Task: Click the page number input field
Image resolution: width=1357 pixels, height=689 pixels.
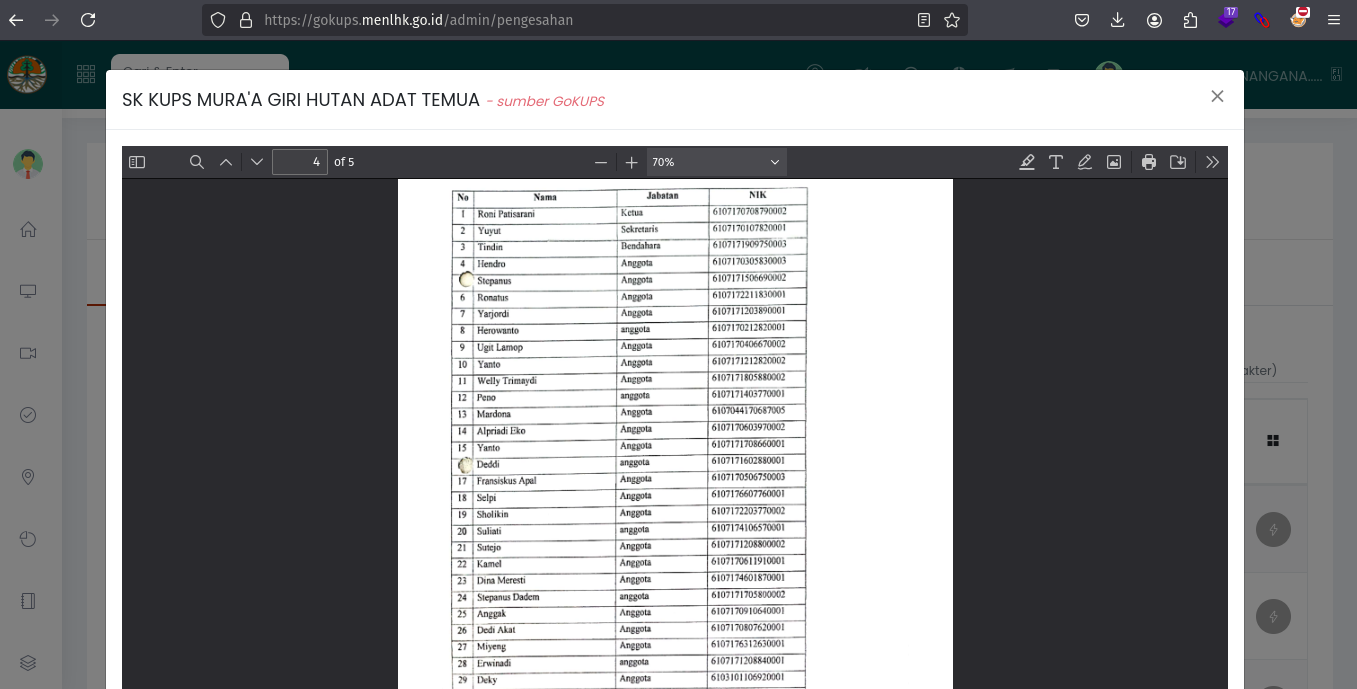Action: pyautogui.click(x=299, y=162)
